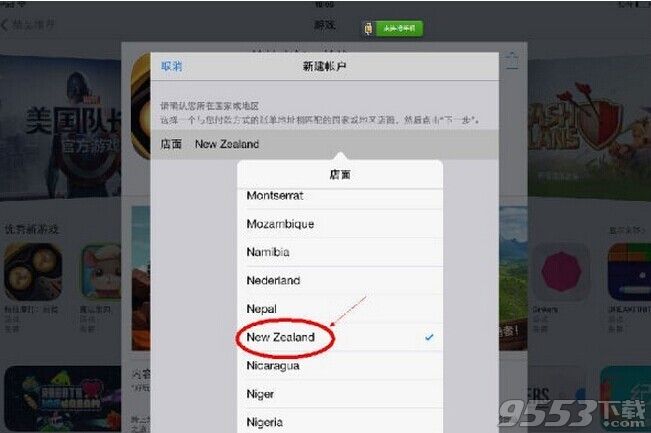Open the pink polygon app icon
This screenshot has height=433, width=651.
click(x=561, y=272)
